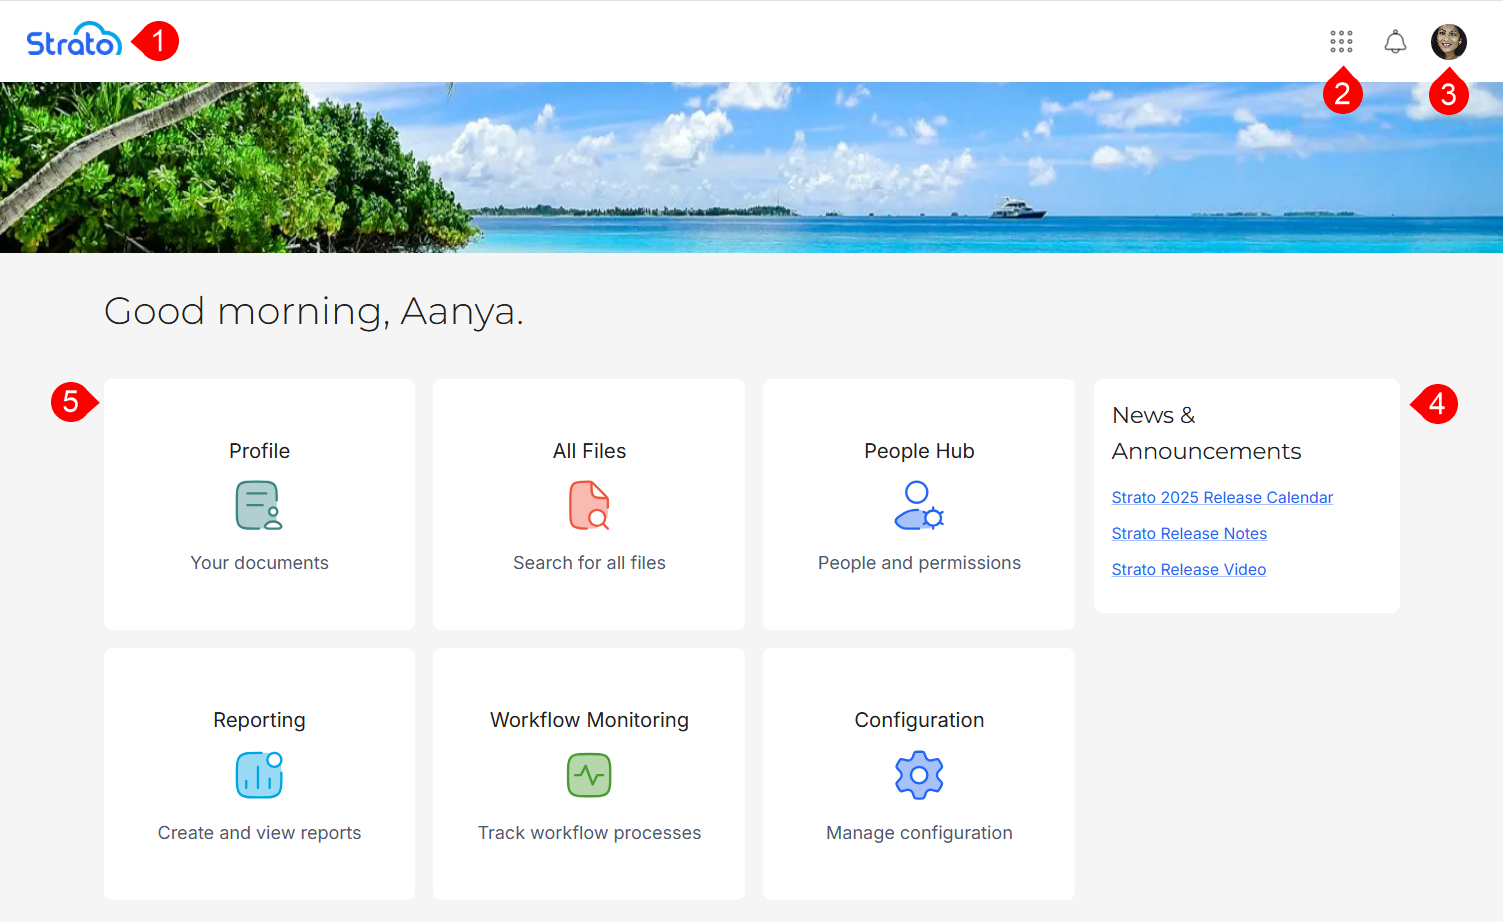Click the 'Search for all files' description
The height and width of the screenshot is (922, 1503).
589,563
